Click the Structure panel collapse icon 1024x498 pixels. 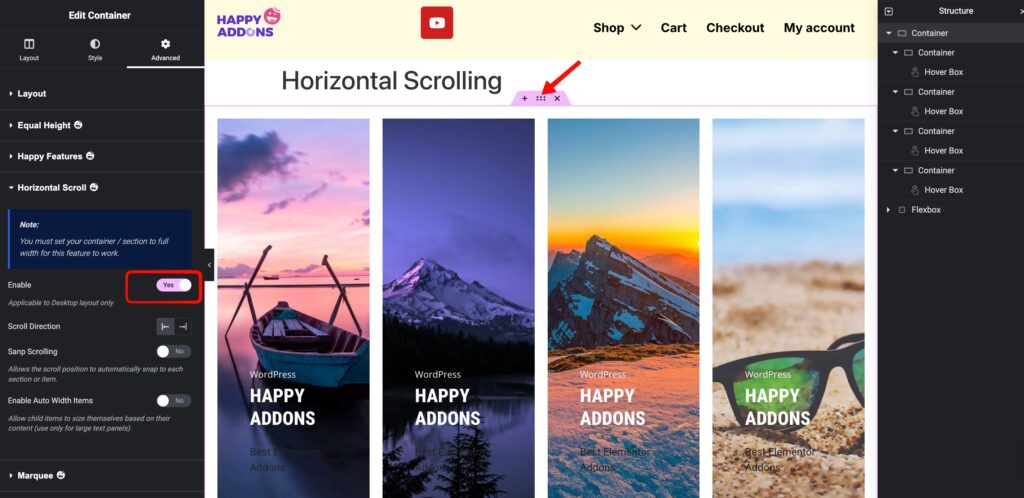(x=889, y=11)
